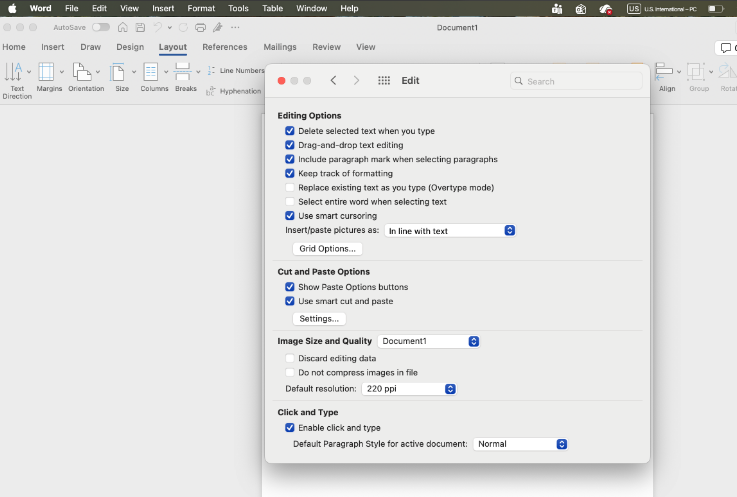The height and width of the screenshot is (497, 737).
Task: Open the page Size icon
Action: click(x=117, y=72)
